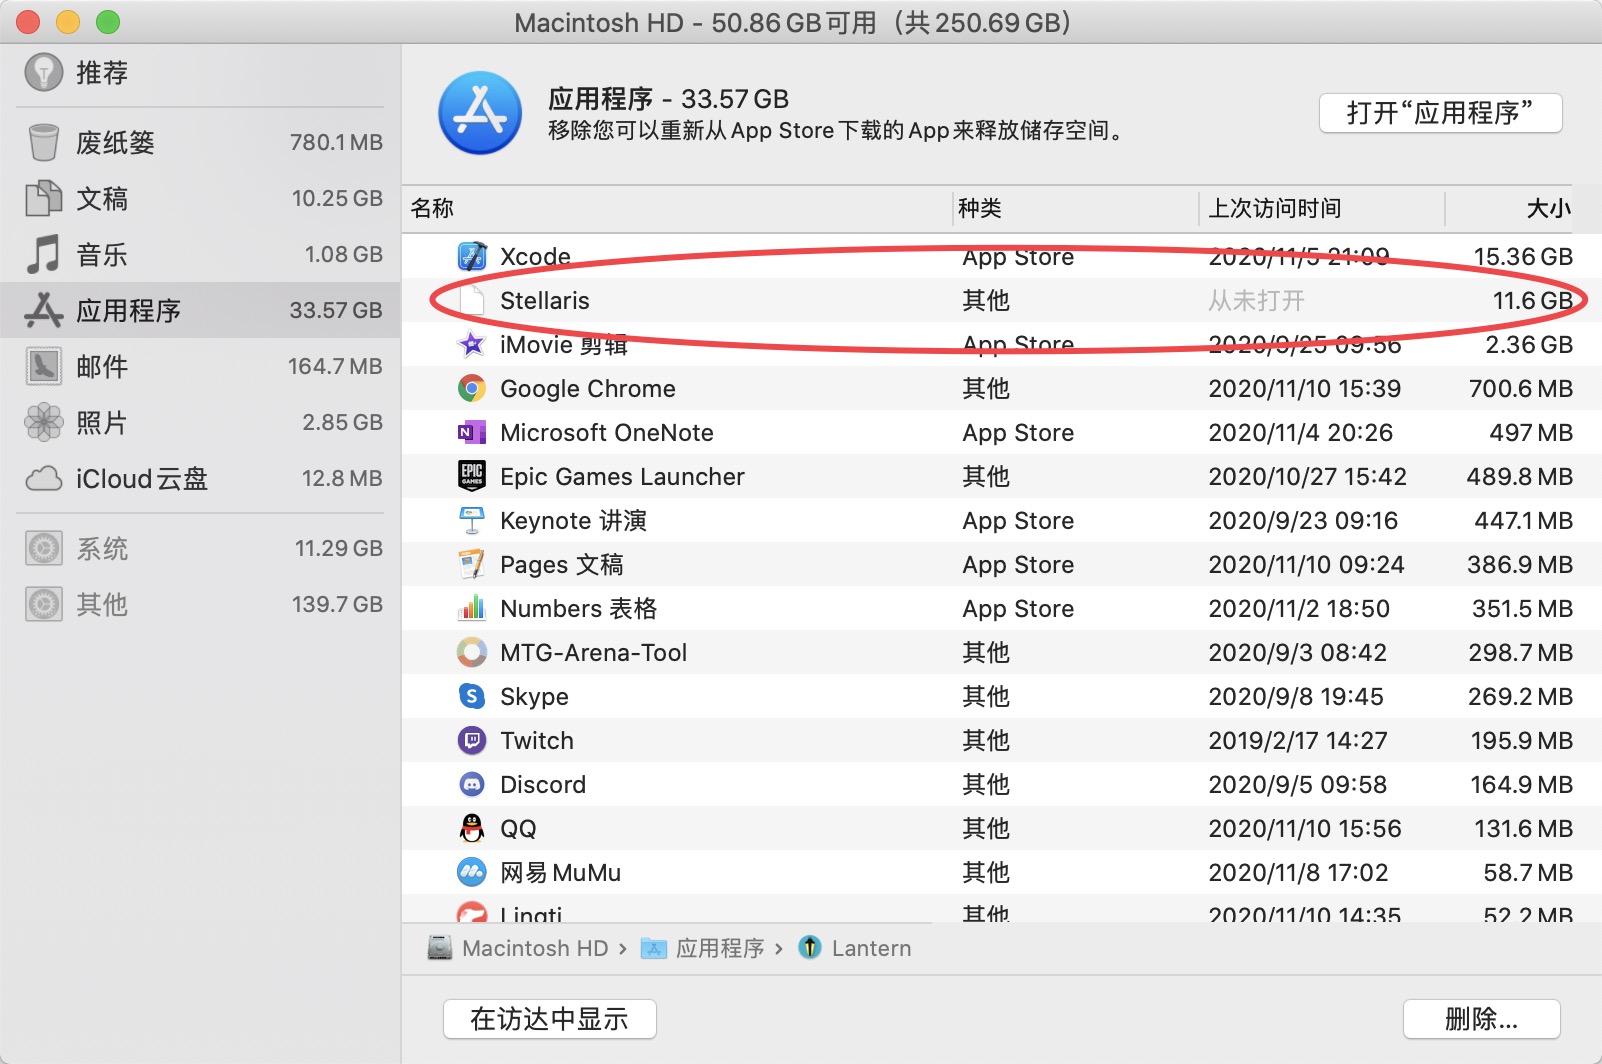Select the Google Chrome icon in list
Image resolution: width=1602 pixels, height=1064 pixels.
coord(471,389)
